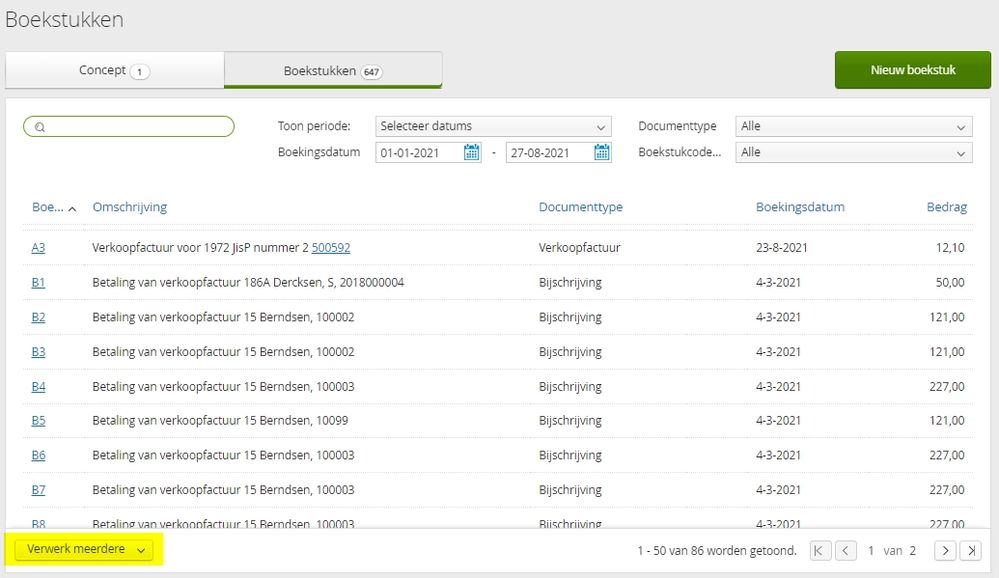Image resolution: width=999 pixels, height=578 pixels.
Task: Open calendar picker for start date 01-01-2021
Action: (x=472, y=153)
